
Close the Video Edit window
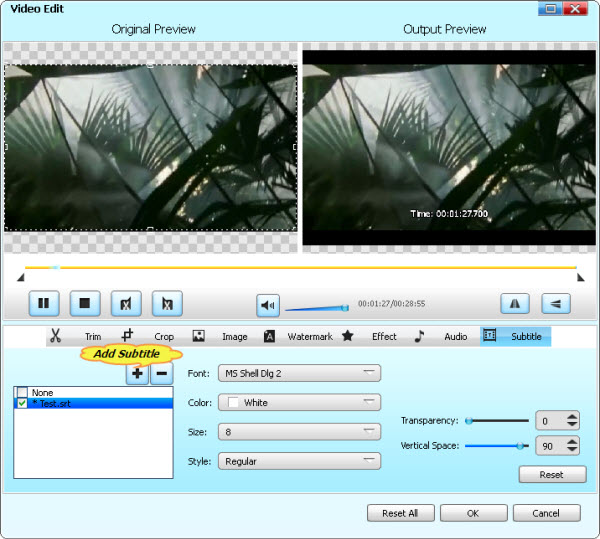tap(575, 8)
